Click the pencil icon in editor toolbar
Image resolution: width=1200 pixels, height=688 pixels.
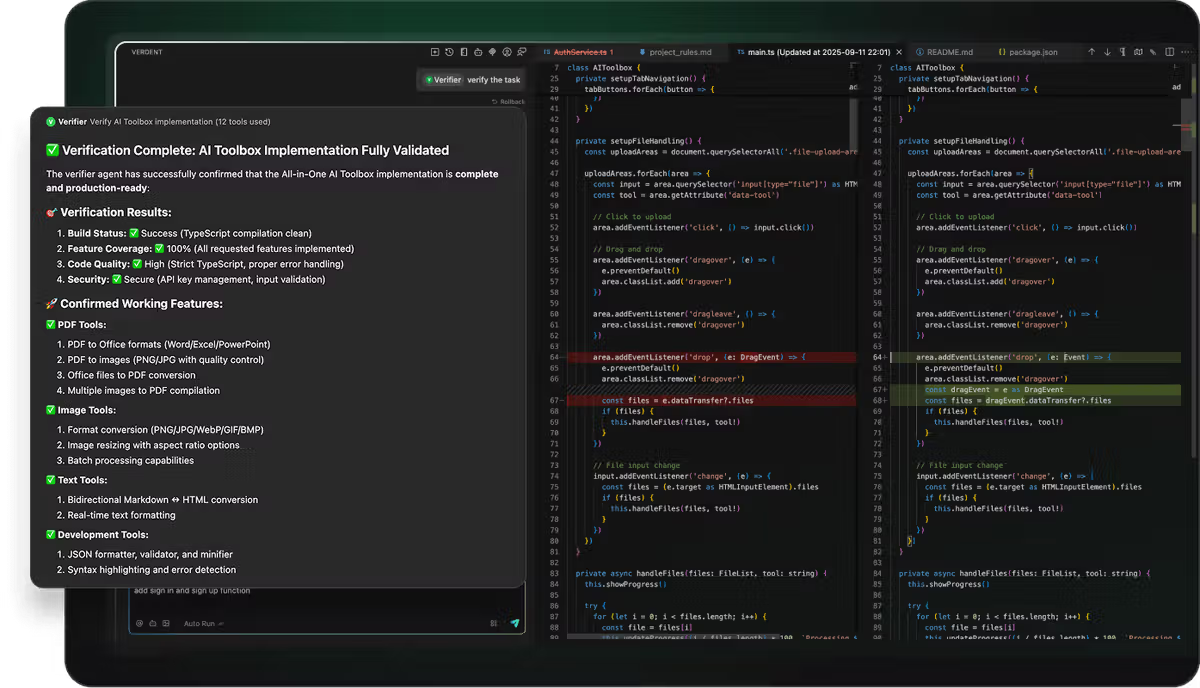click(1155, 52)
